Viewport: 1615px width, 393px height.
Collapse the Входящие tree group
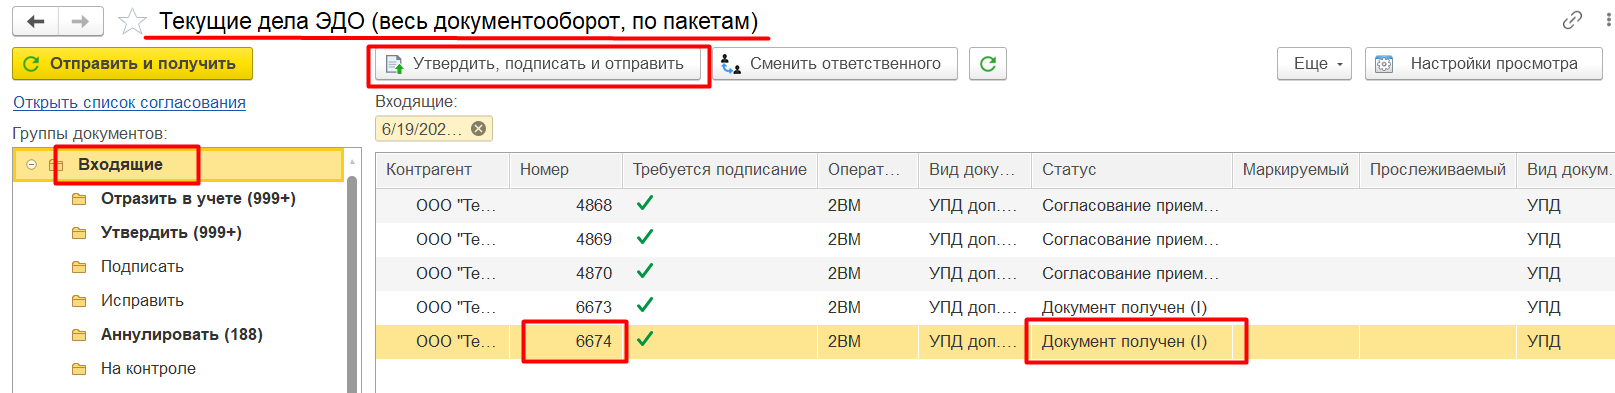click(32, 165)
